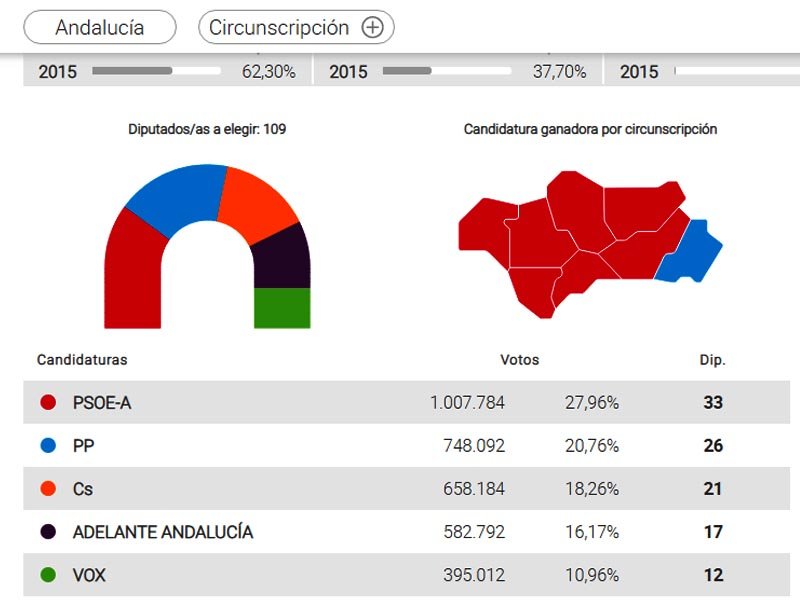Click the Votos column header
This screenshot has width=800, height=600.
coord(519,360)
